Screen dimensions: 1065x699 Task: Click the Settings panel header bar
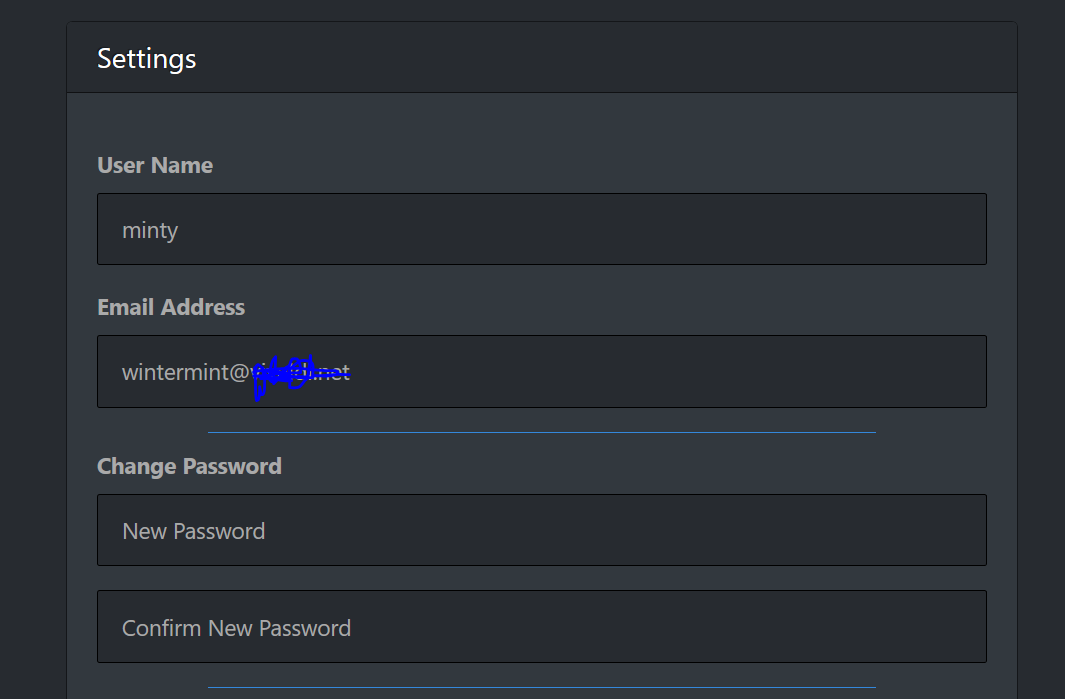541,57
